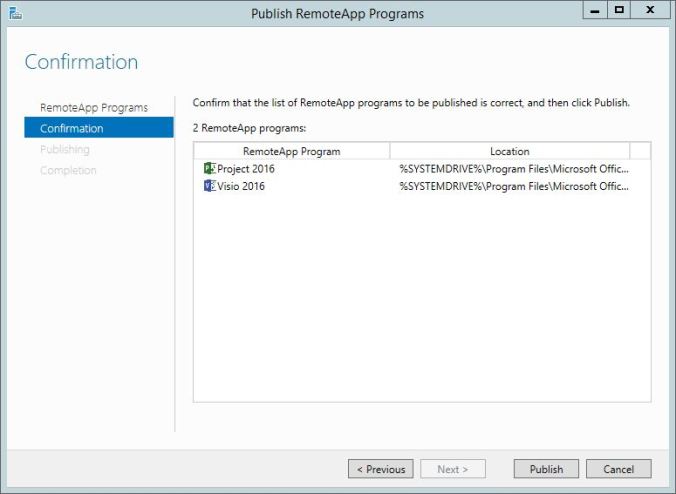Sort by RemoteApp Program column header
This screenshot has width=676, height=494.
291,151
